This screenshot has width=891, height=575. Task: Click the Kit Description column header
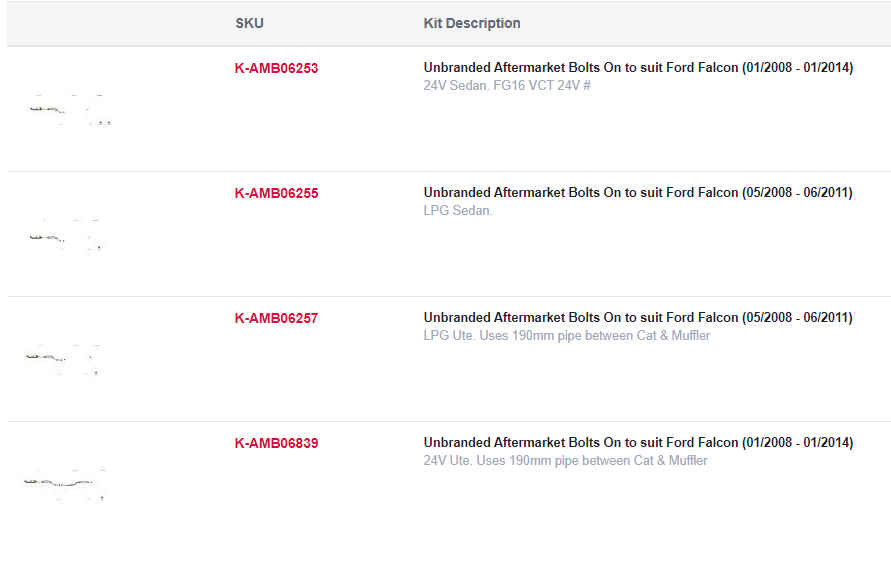tap(472, 23)
